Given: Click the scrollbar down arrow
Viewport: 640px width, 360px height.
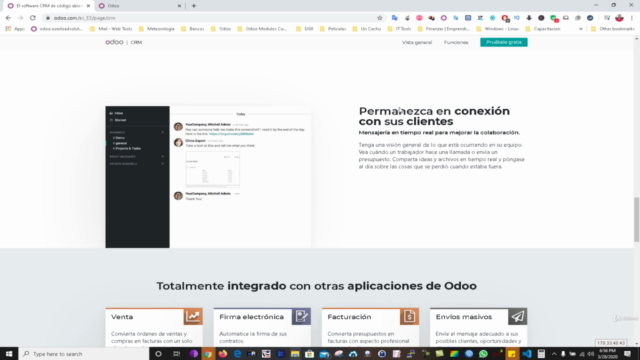Looking at the screenshot, I should 636,344.
